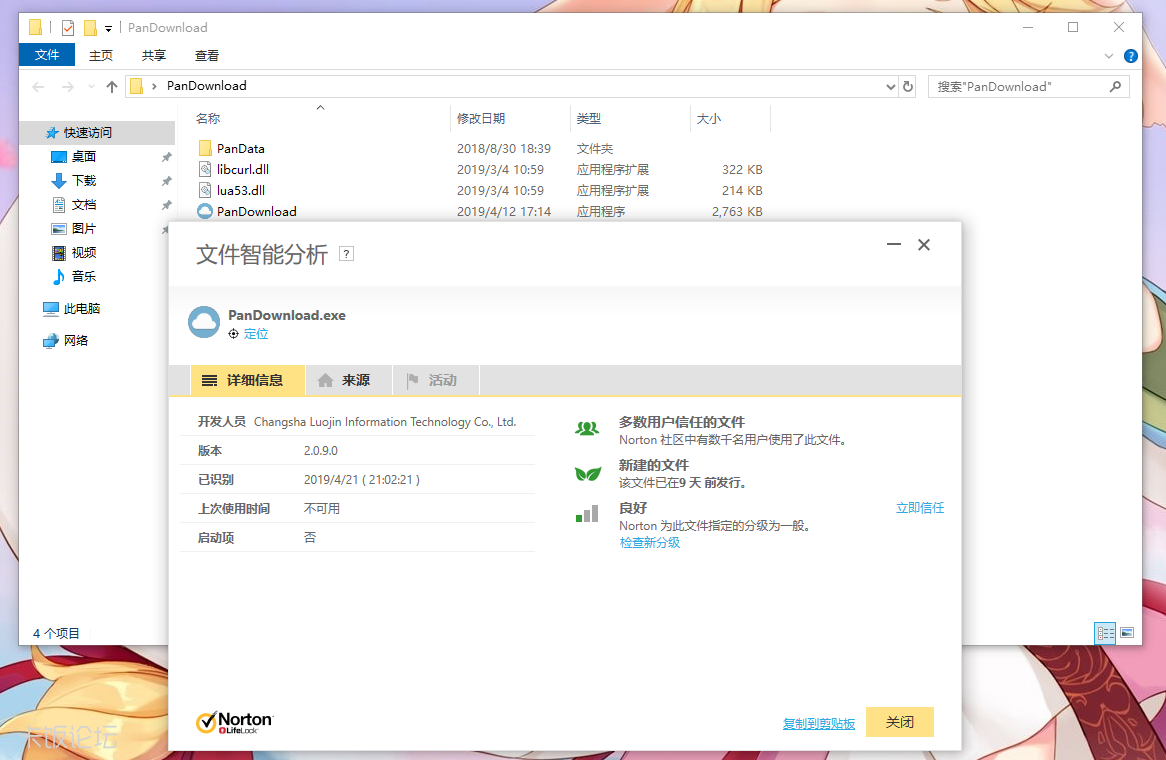The height and width of the screenshot is (760, 1166).
Task: Open the 查看 ribbon tab
Action: pos(207,56)
